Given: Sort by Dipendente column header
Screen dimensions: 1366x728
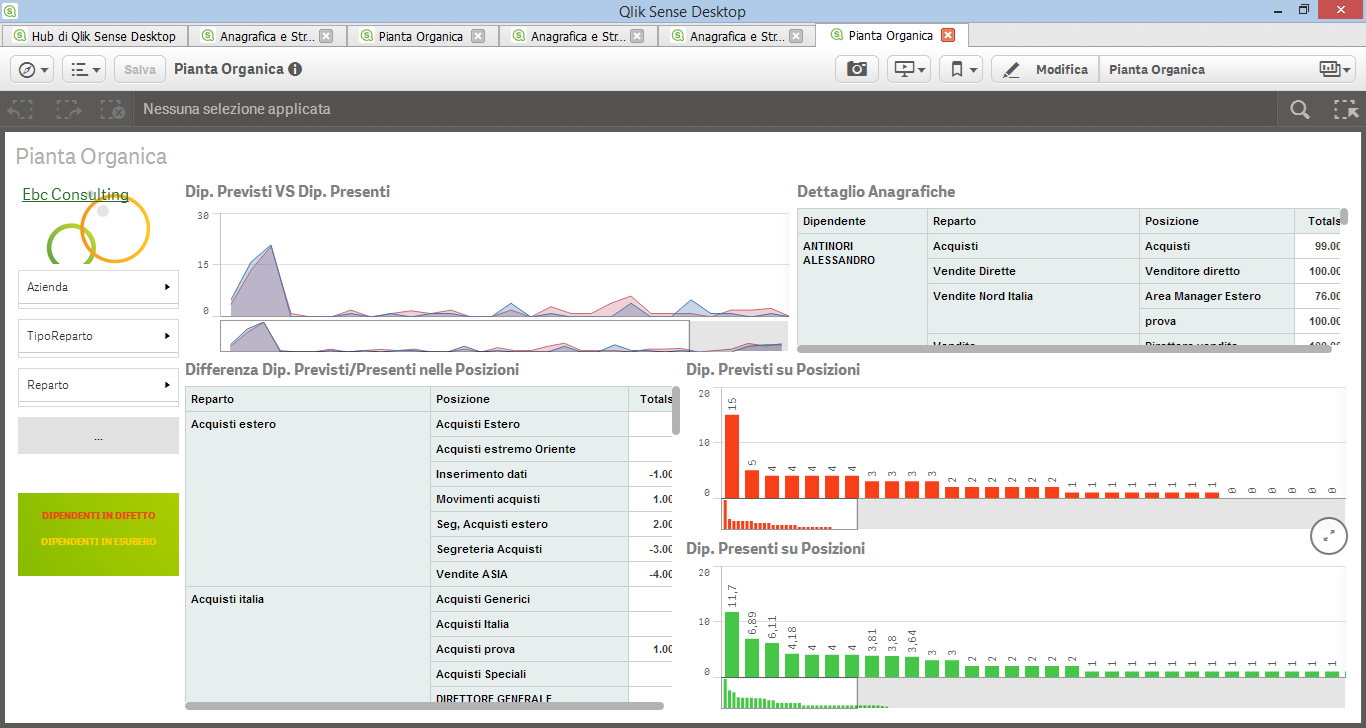Looking at the screenshot, I should coord(862,221).
